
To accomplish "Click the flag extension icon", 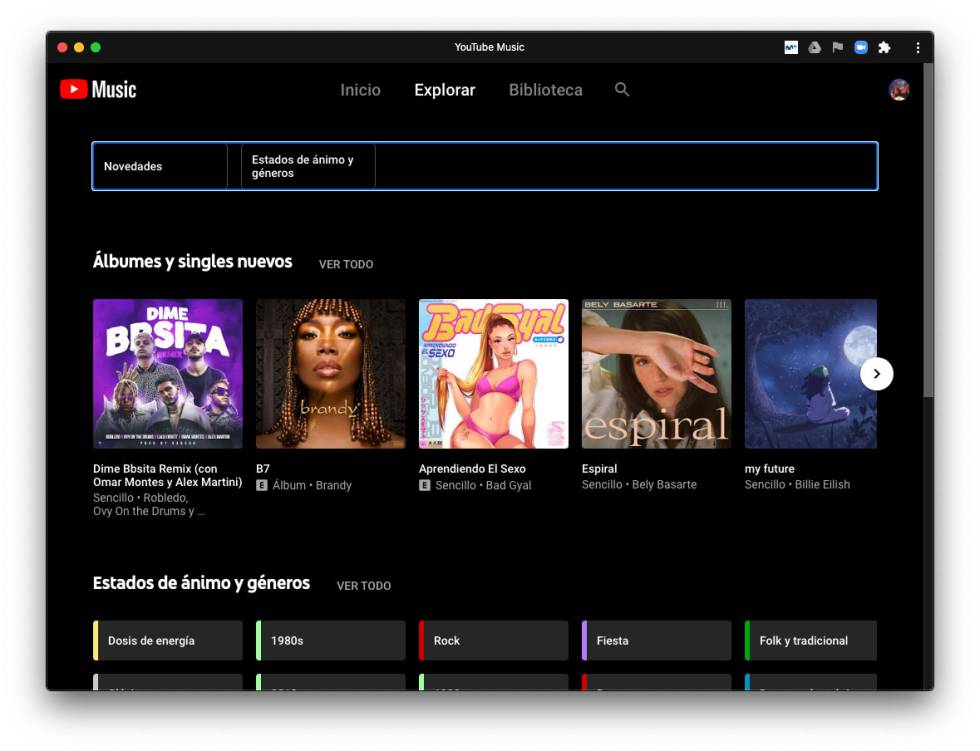I will click(838, 47).
